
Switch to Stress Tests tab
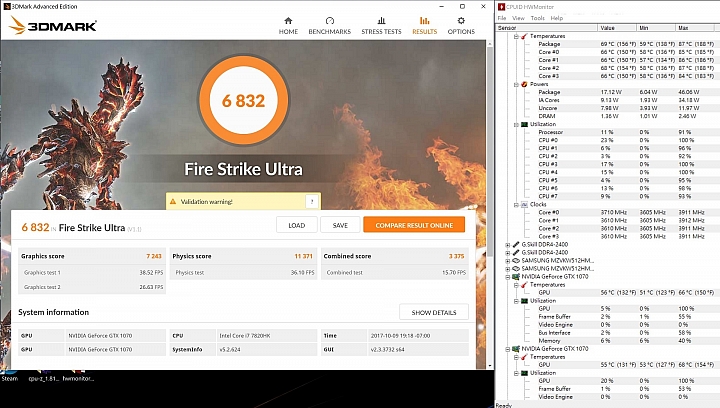click(x=381, y=26)
